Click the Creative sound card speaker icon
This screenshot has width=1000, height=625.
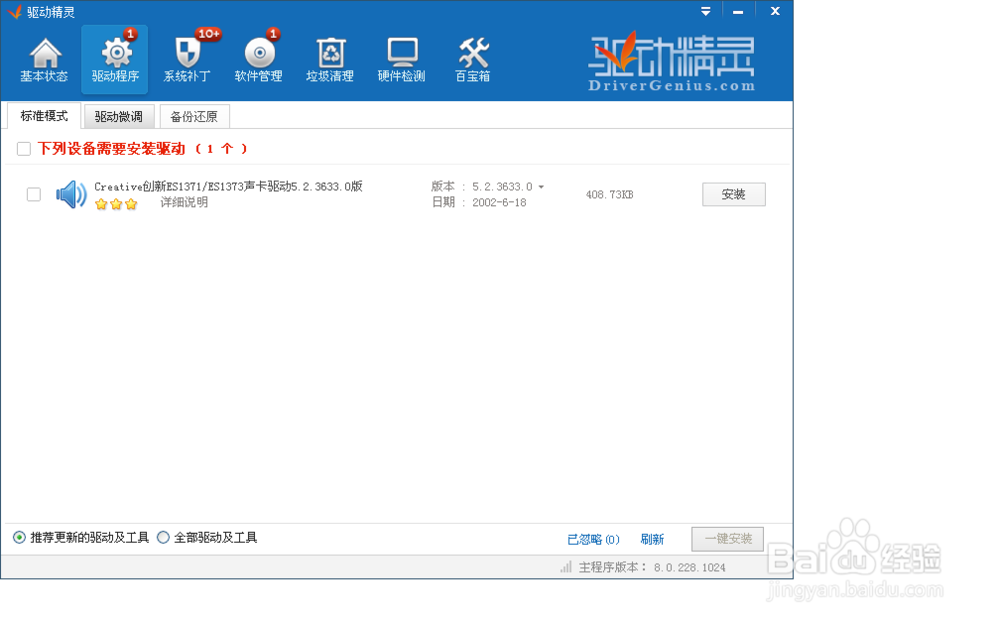70,195
